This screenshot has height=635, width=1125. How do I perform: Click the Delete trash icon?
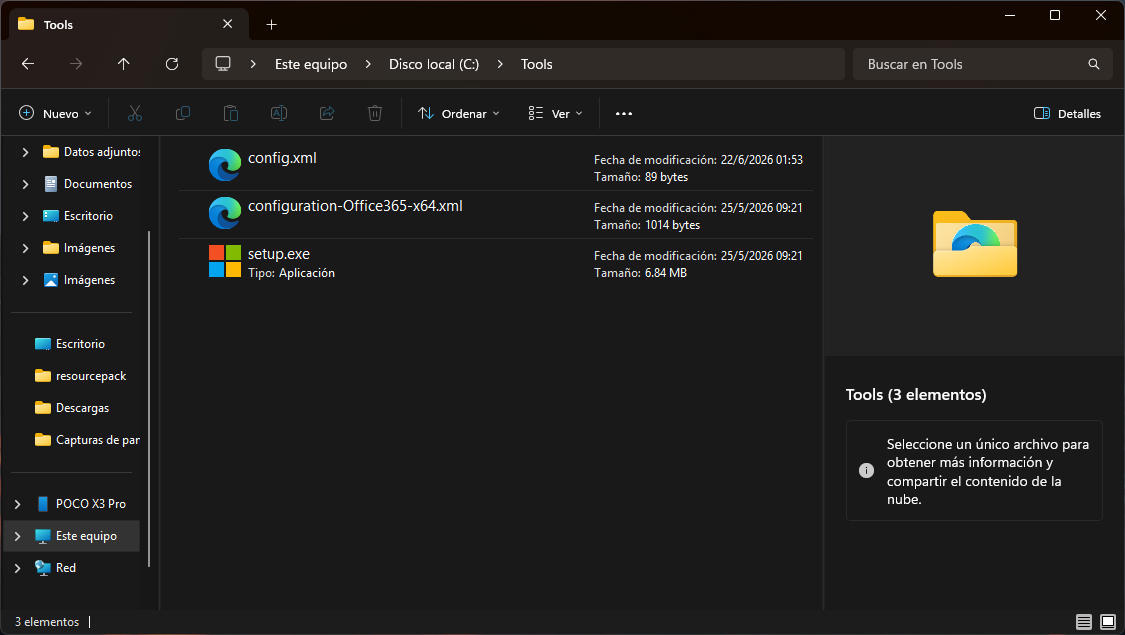[375, 113]
